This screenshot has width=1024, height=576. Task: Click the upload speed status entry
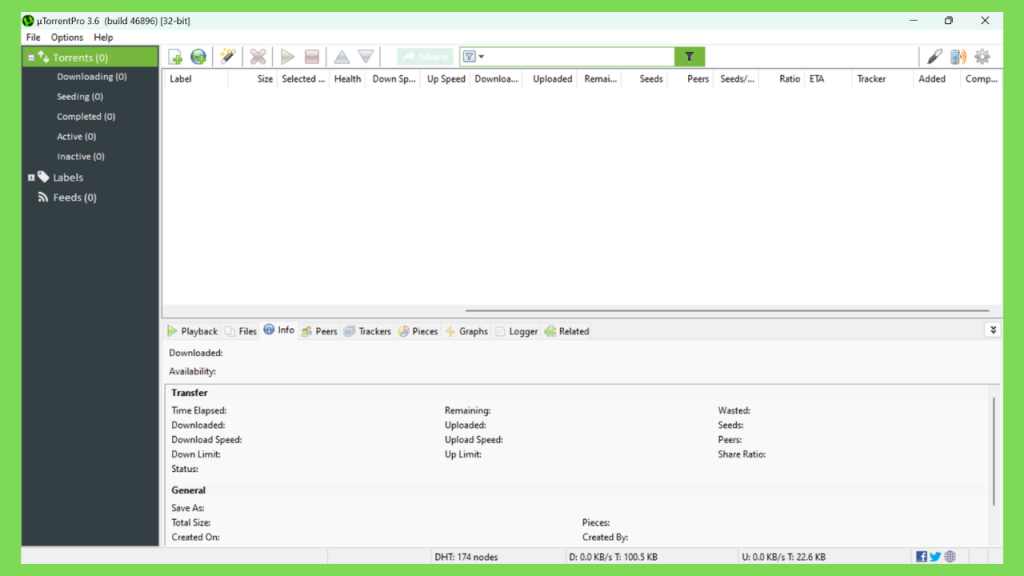[784, 557]
